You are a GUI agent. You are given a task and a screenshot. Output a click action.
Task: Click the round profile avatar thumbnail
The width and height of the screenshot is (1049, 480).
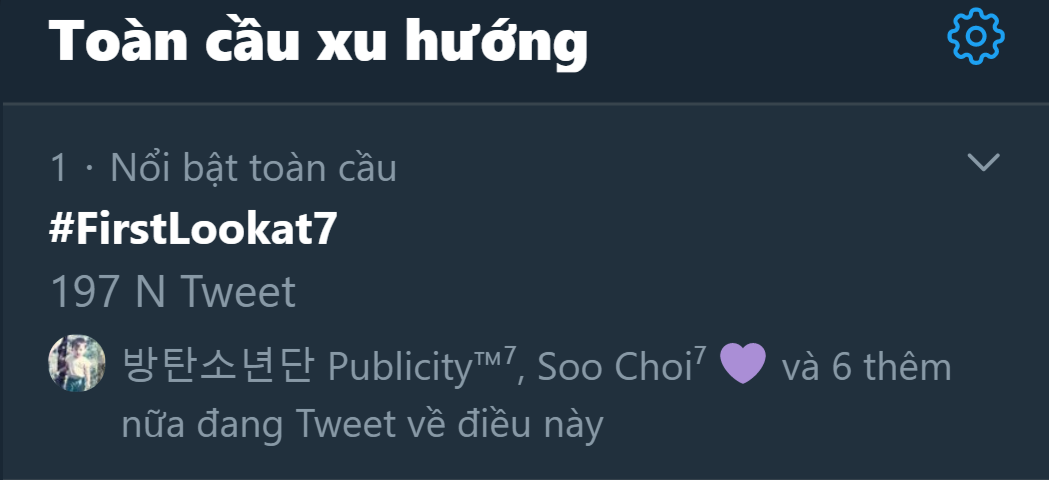pos(77,363)
